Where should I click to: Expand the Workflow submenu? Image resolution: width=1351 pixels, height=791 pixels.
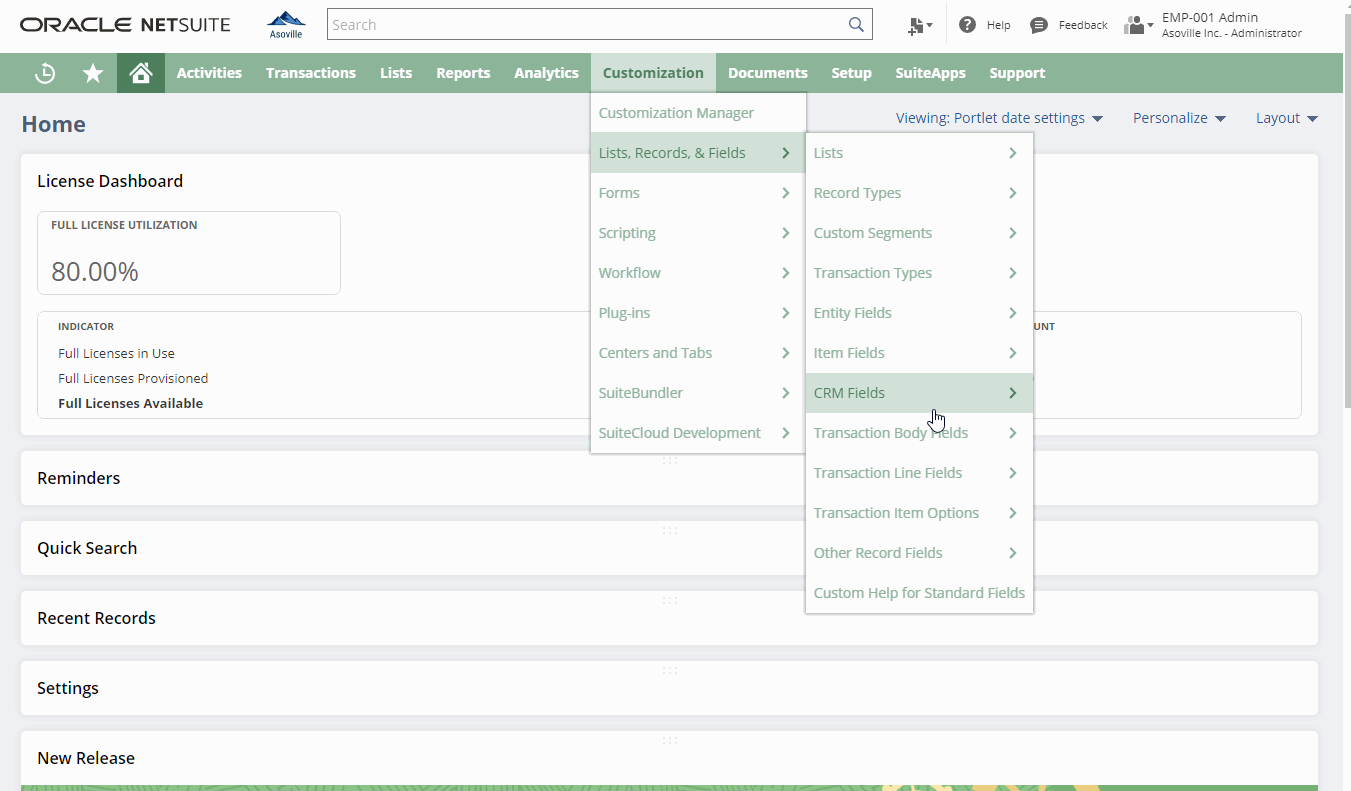coord(698,273)
